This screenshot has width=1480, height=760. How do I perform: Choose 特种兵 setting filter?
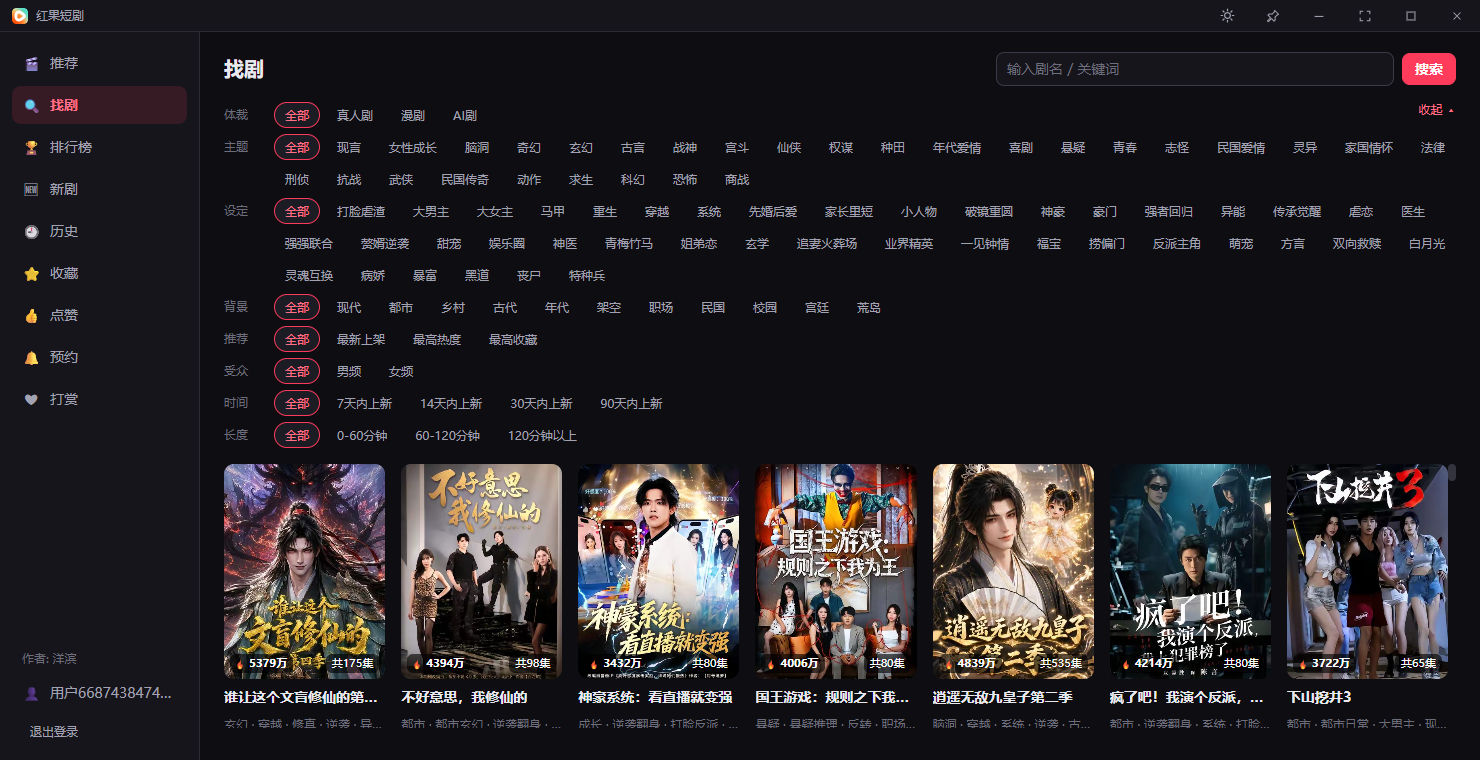coord(587,276)
